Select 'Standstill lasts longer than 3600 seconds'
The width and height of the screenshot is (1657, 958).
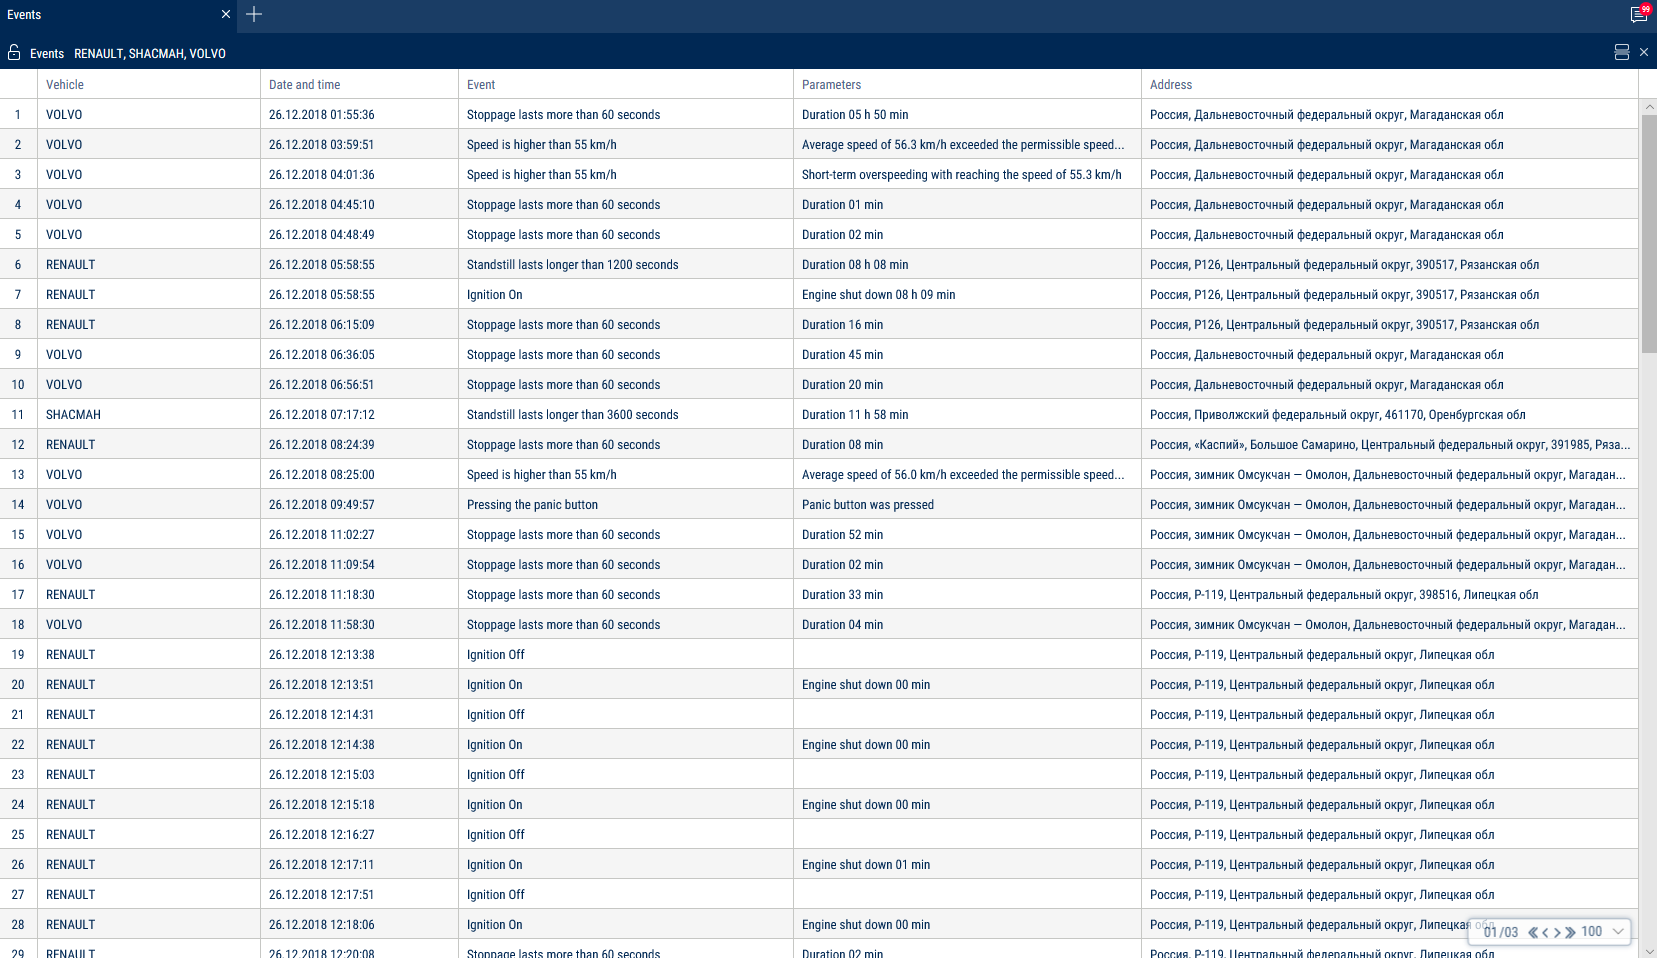pyautogui.click(x=625, y=414)
